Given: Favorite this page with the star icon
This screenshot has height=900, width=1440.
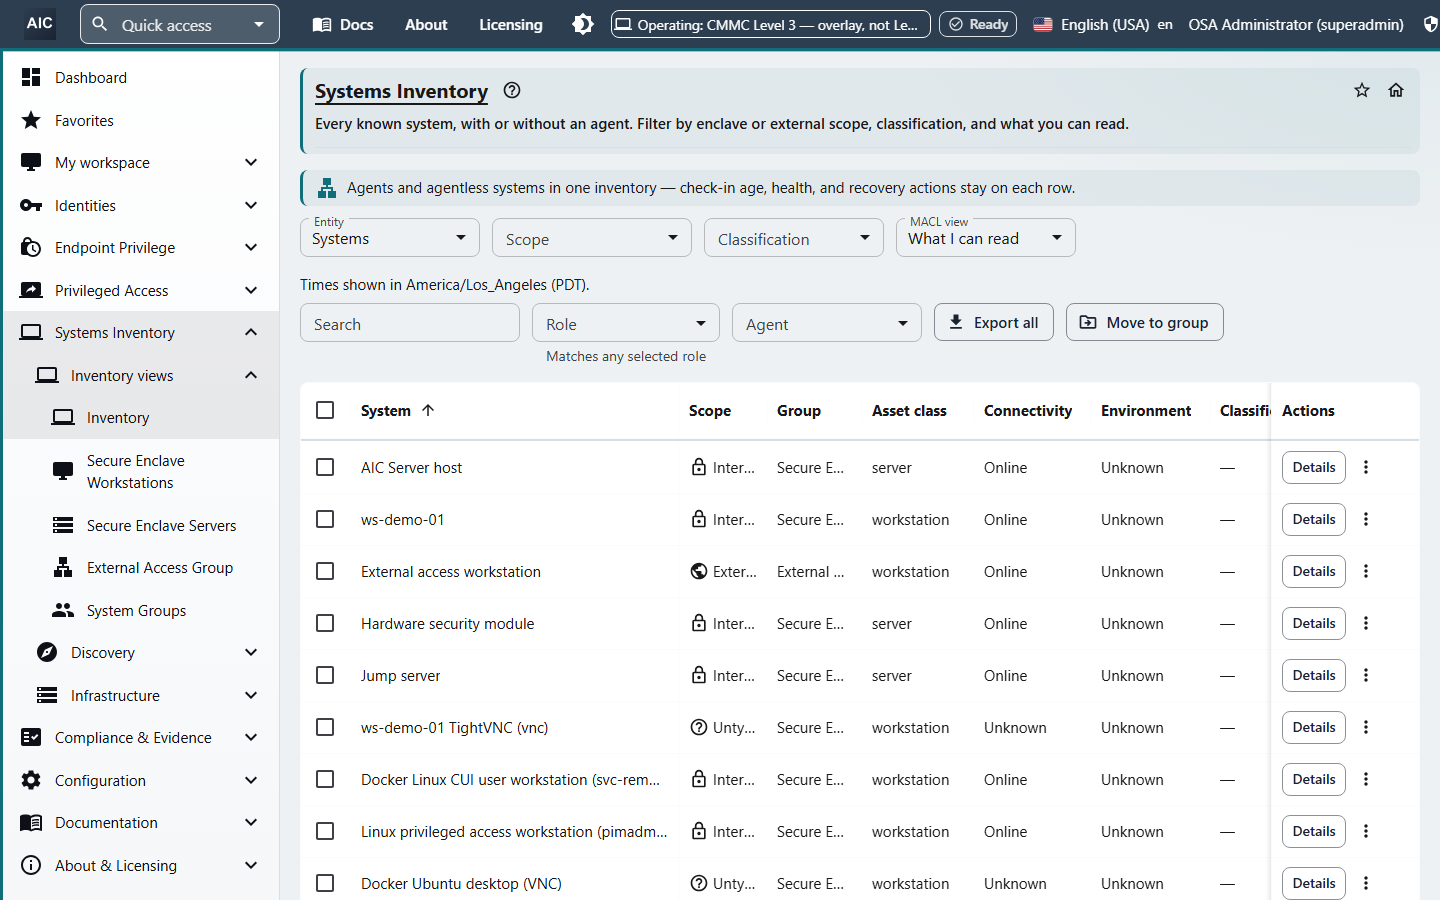Looking at the screenshot, I should pos(1362,90).
